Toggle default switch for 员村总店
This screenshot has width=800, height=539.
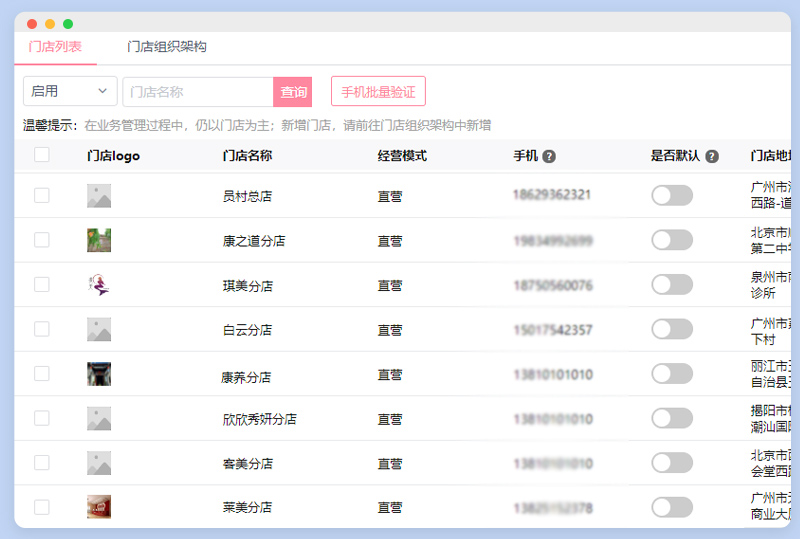tap(672, 195)
